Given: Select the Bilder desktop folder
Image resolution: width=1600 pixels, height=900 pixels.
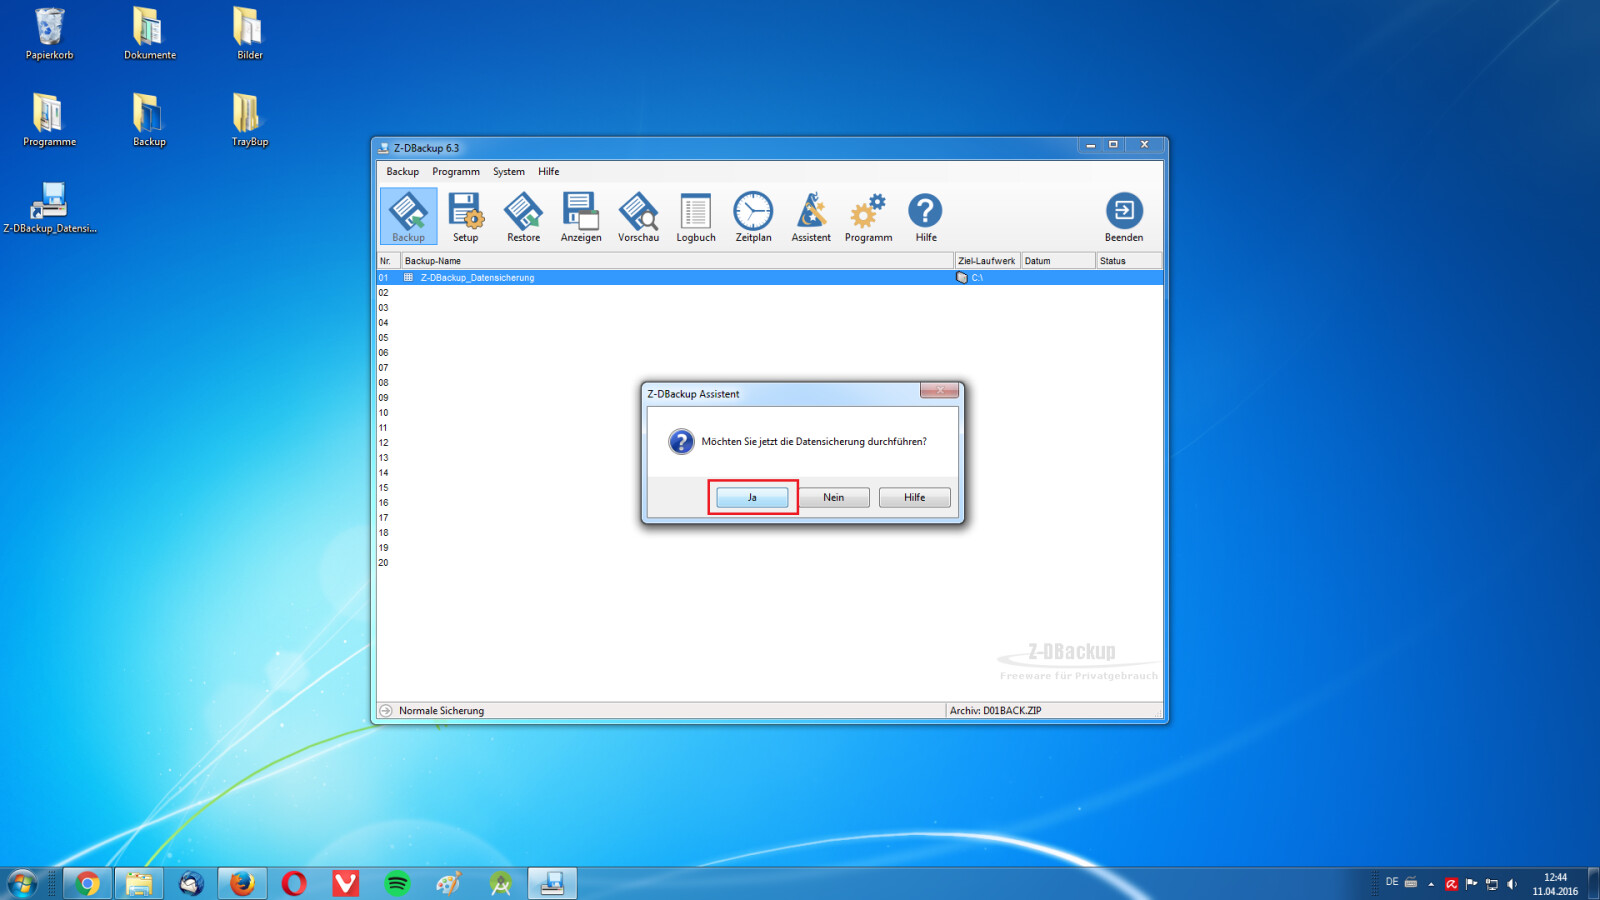Looking at the screenshot, I should point(250,34).
